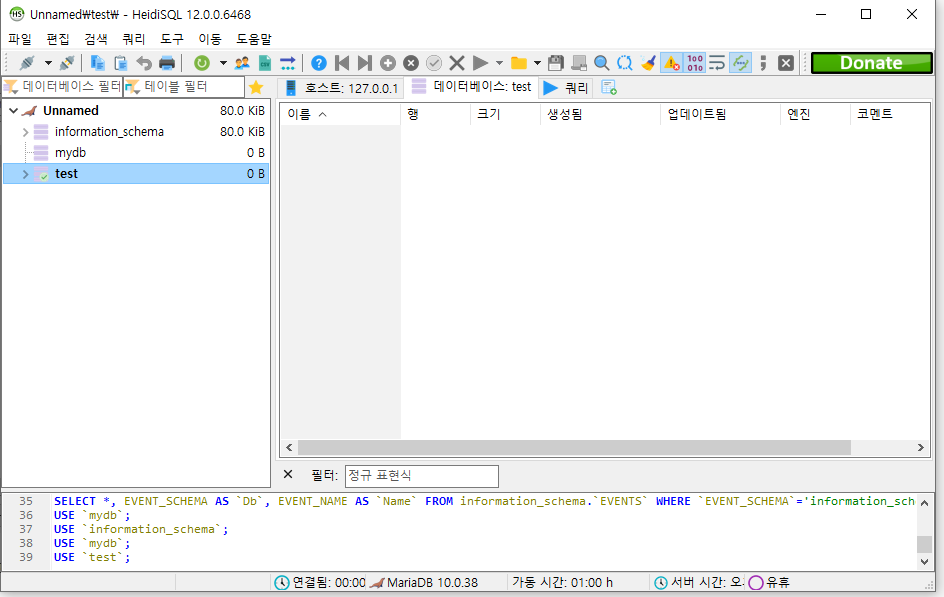Close the filter panel X button

(288, 475)
